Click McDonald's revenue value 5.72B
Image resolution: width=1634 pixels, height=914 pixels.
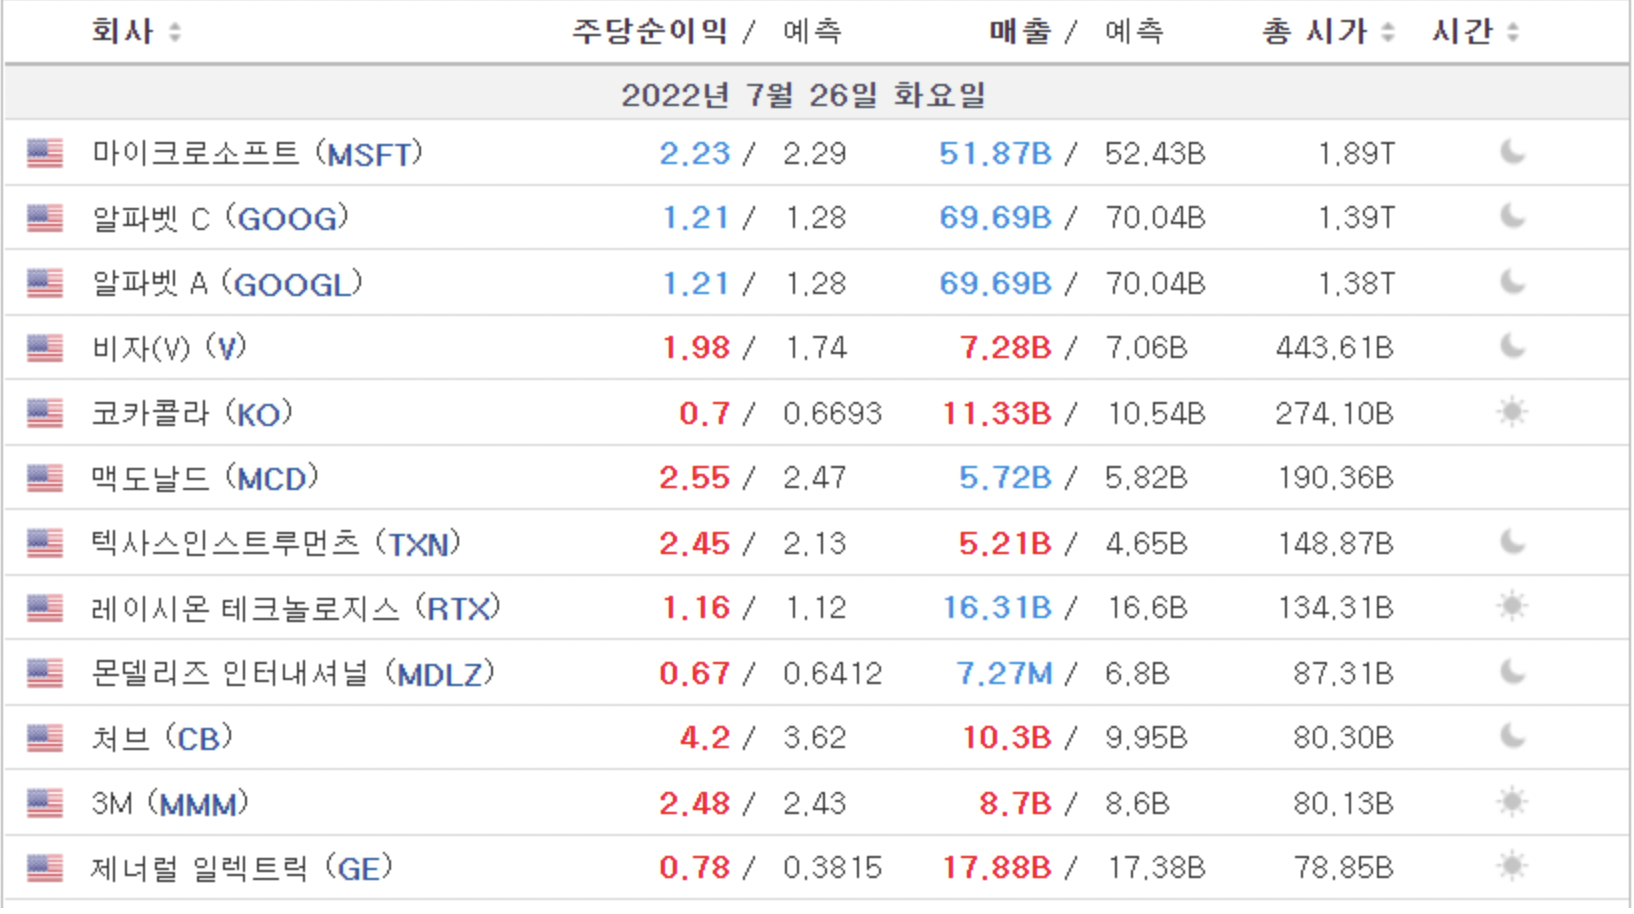pos(1005,479)
